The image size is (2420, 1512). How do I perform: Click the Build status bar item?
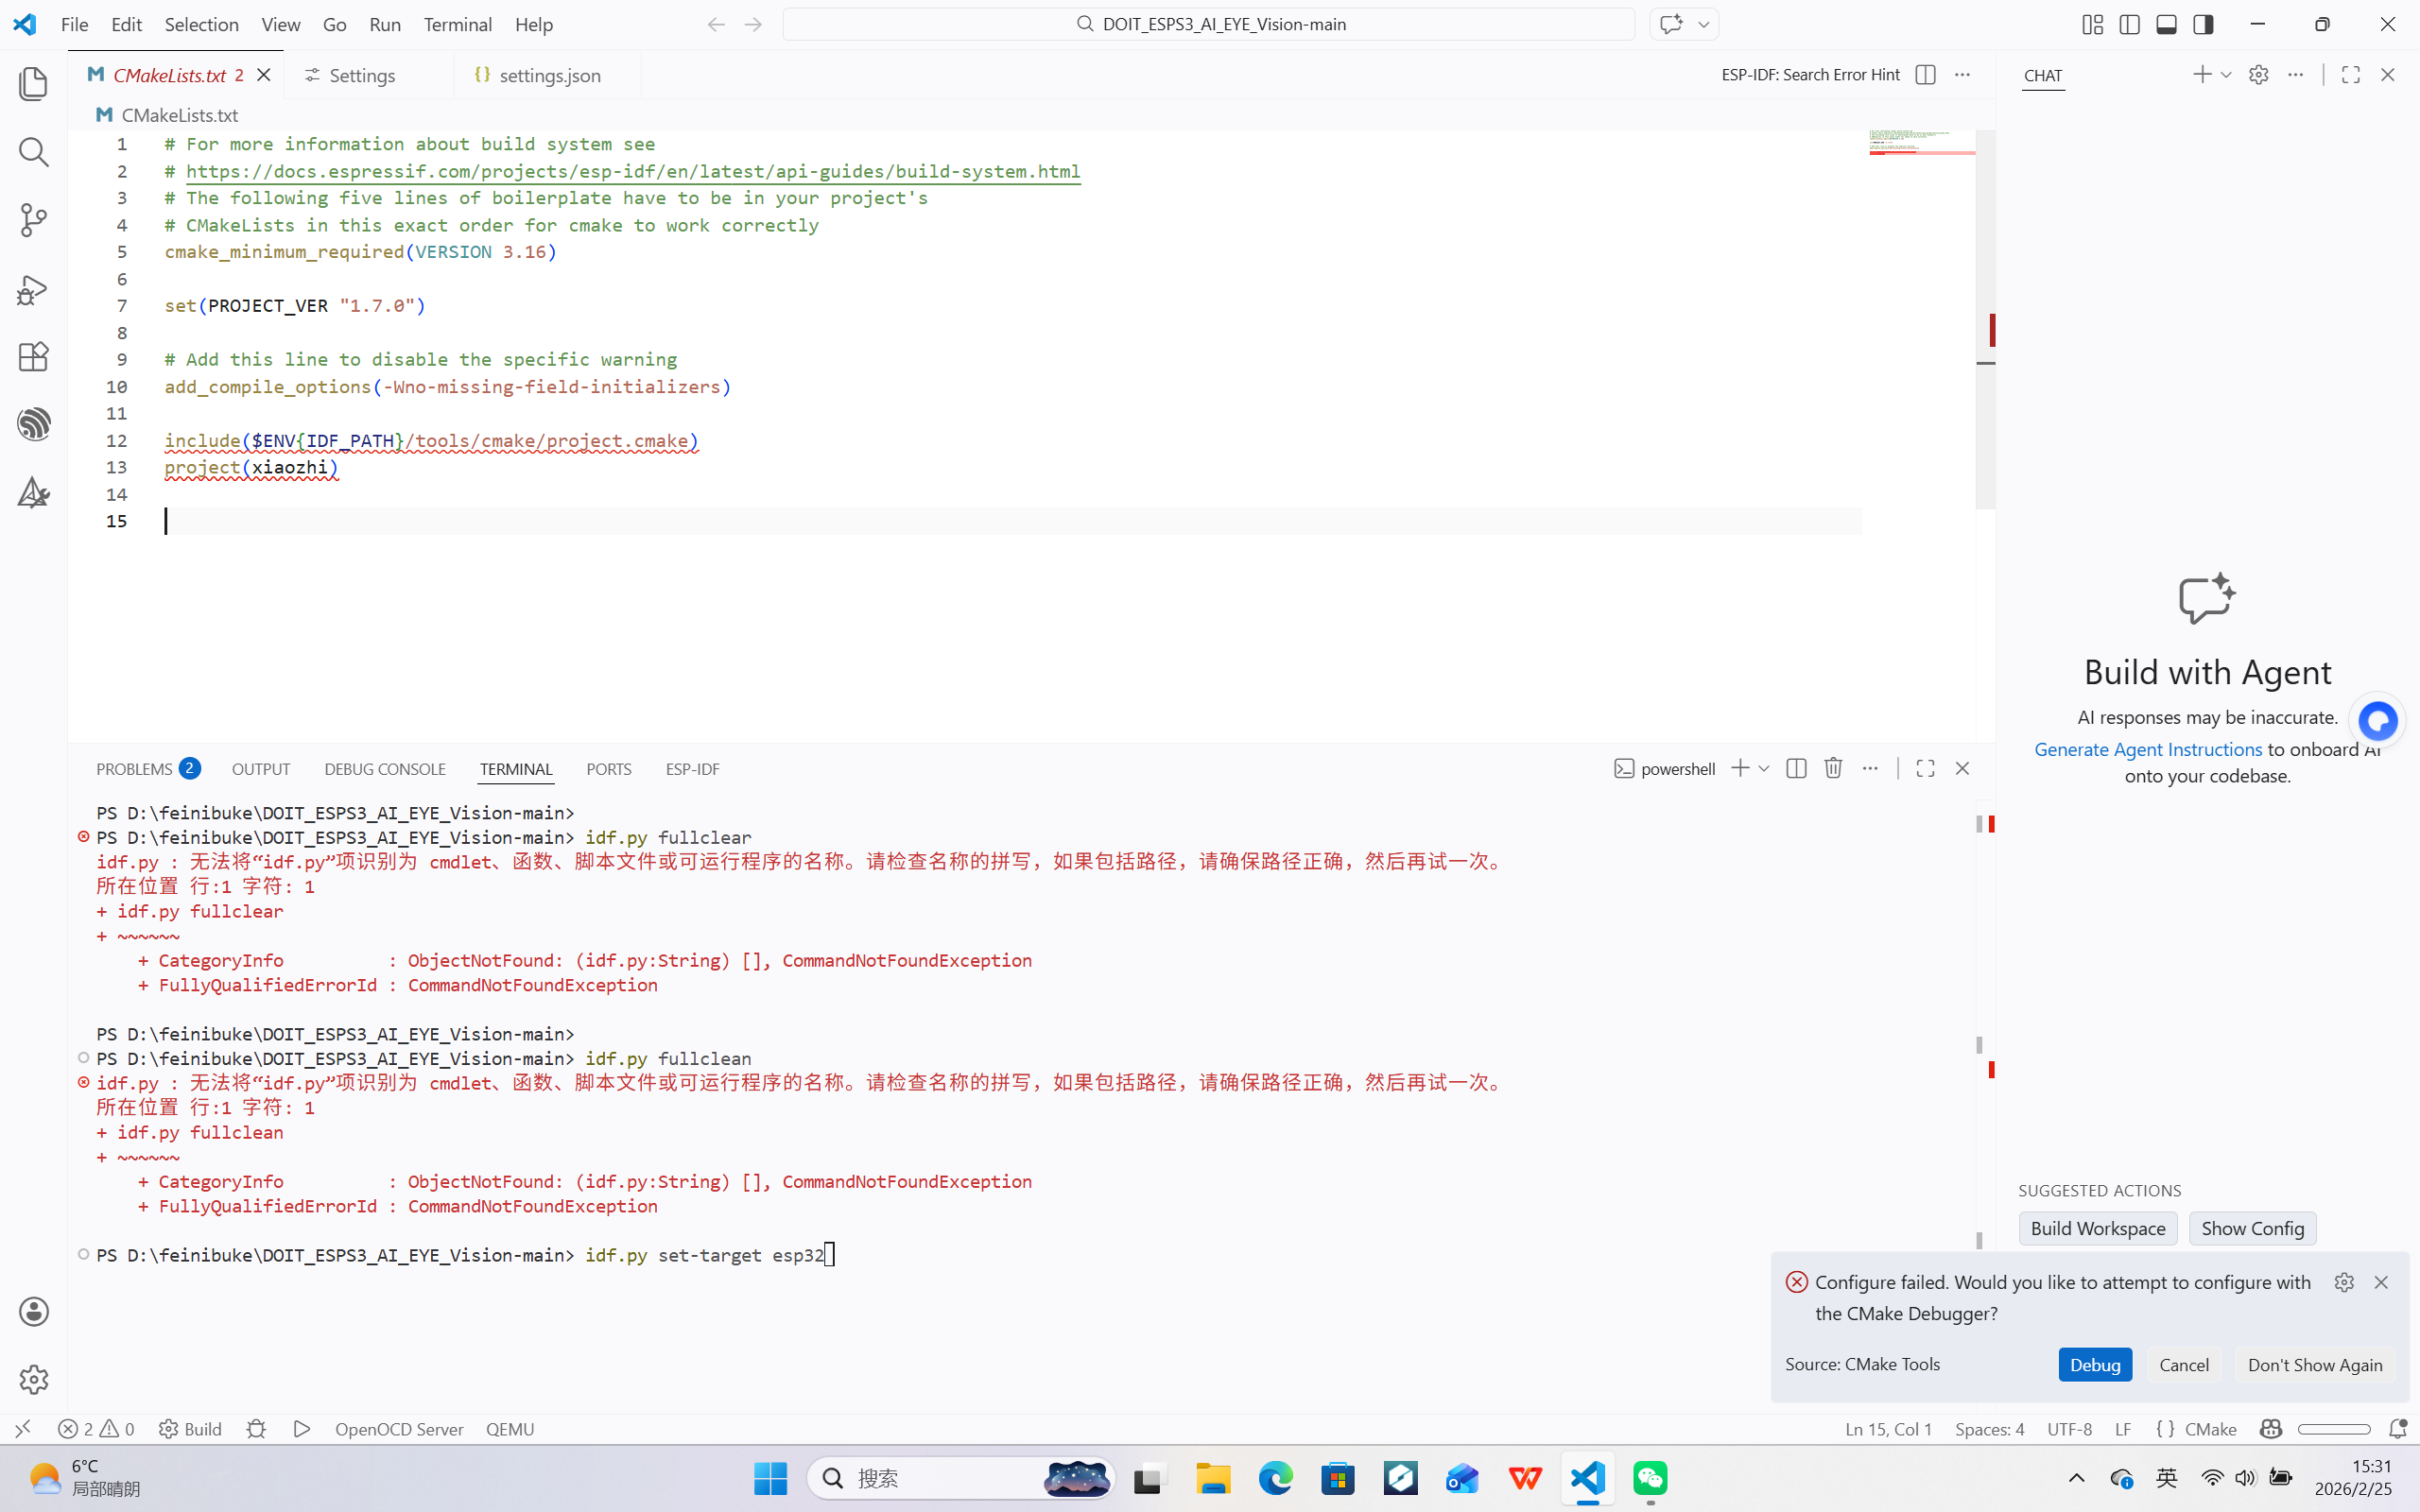pyautogui.click(x=191, y=1428)
